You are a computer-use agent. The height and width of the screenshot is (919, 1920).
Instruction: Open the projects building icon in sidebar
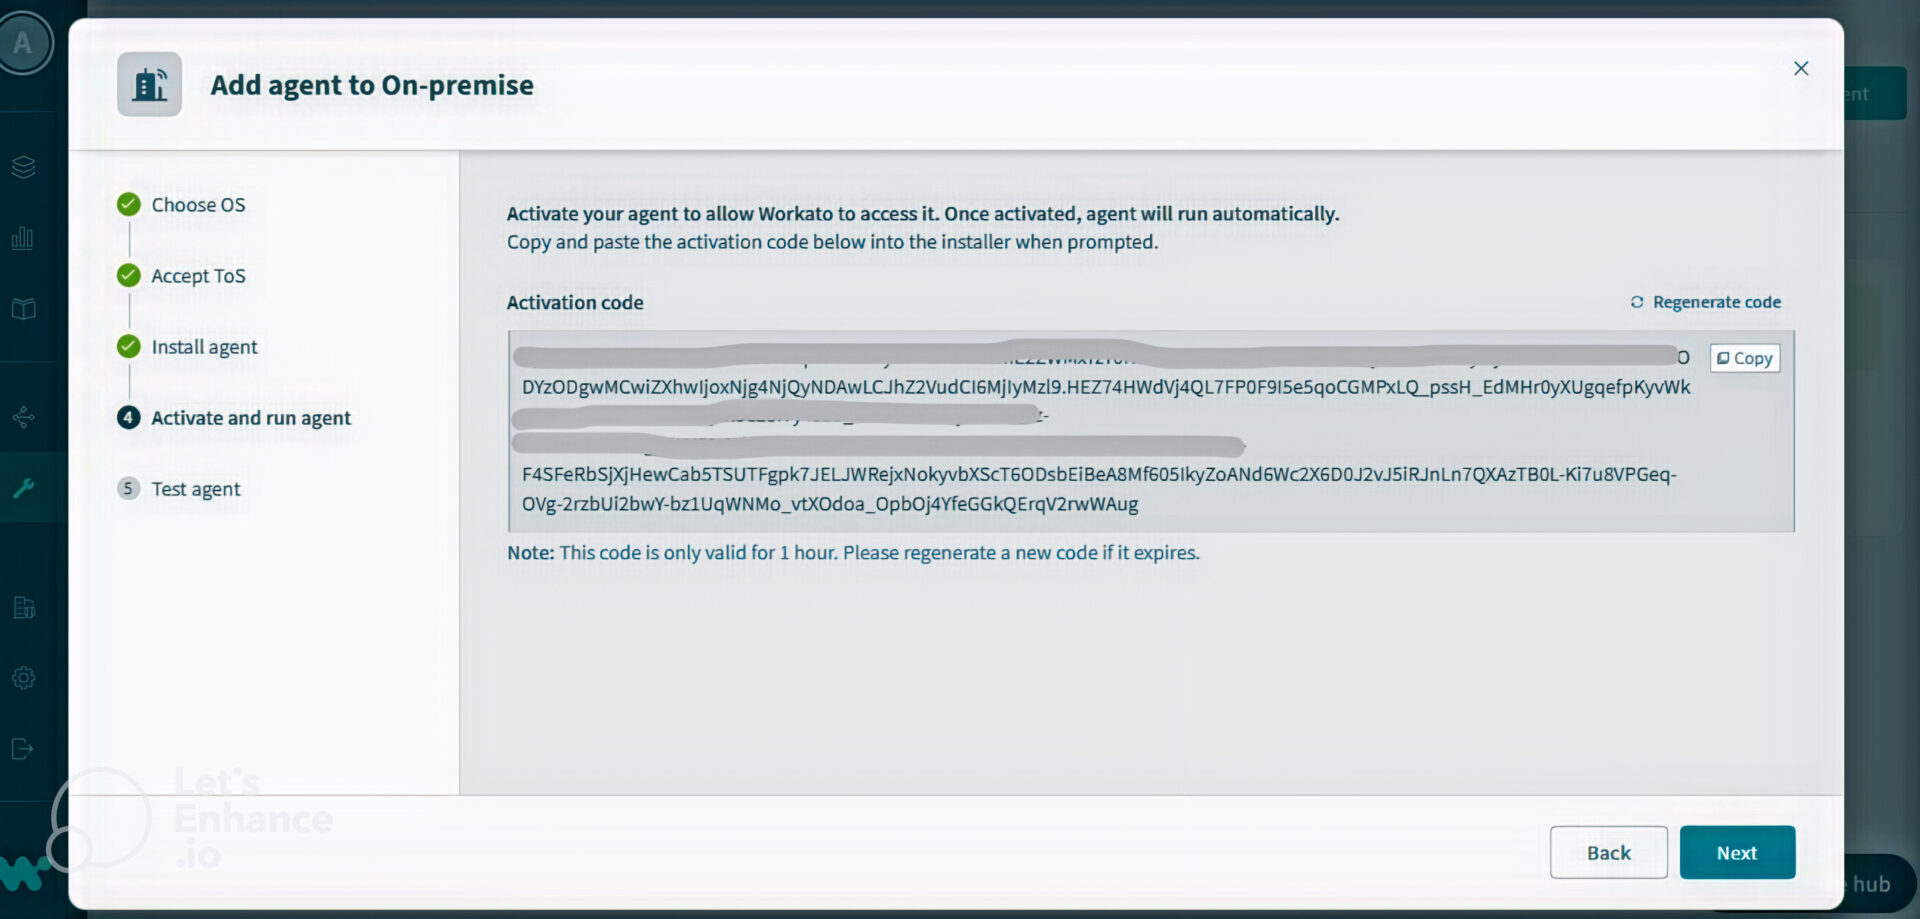coord(22,608)
